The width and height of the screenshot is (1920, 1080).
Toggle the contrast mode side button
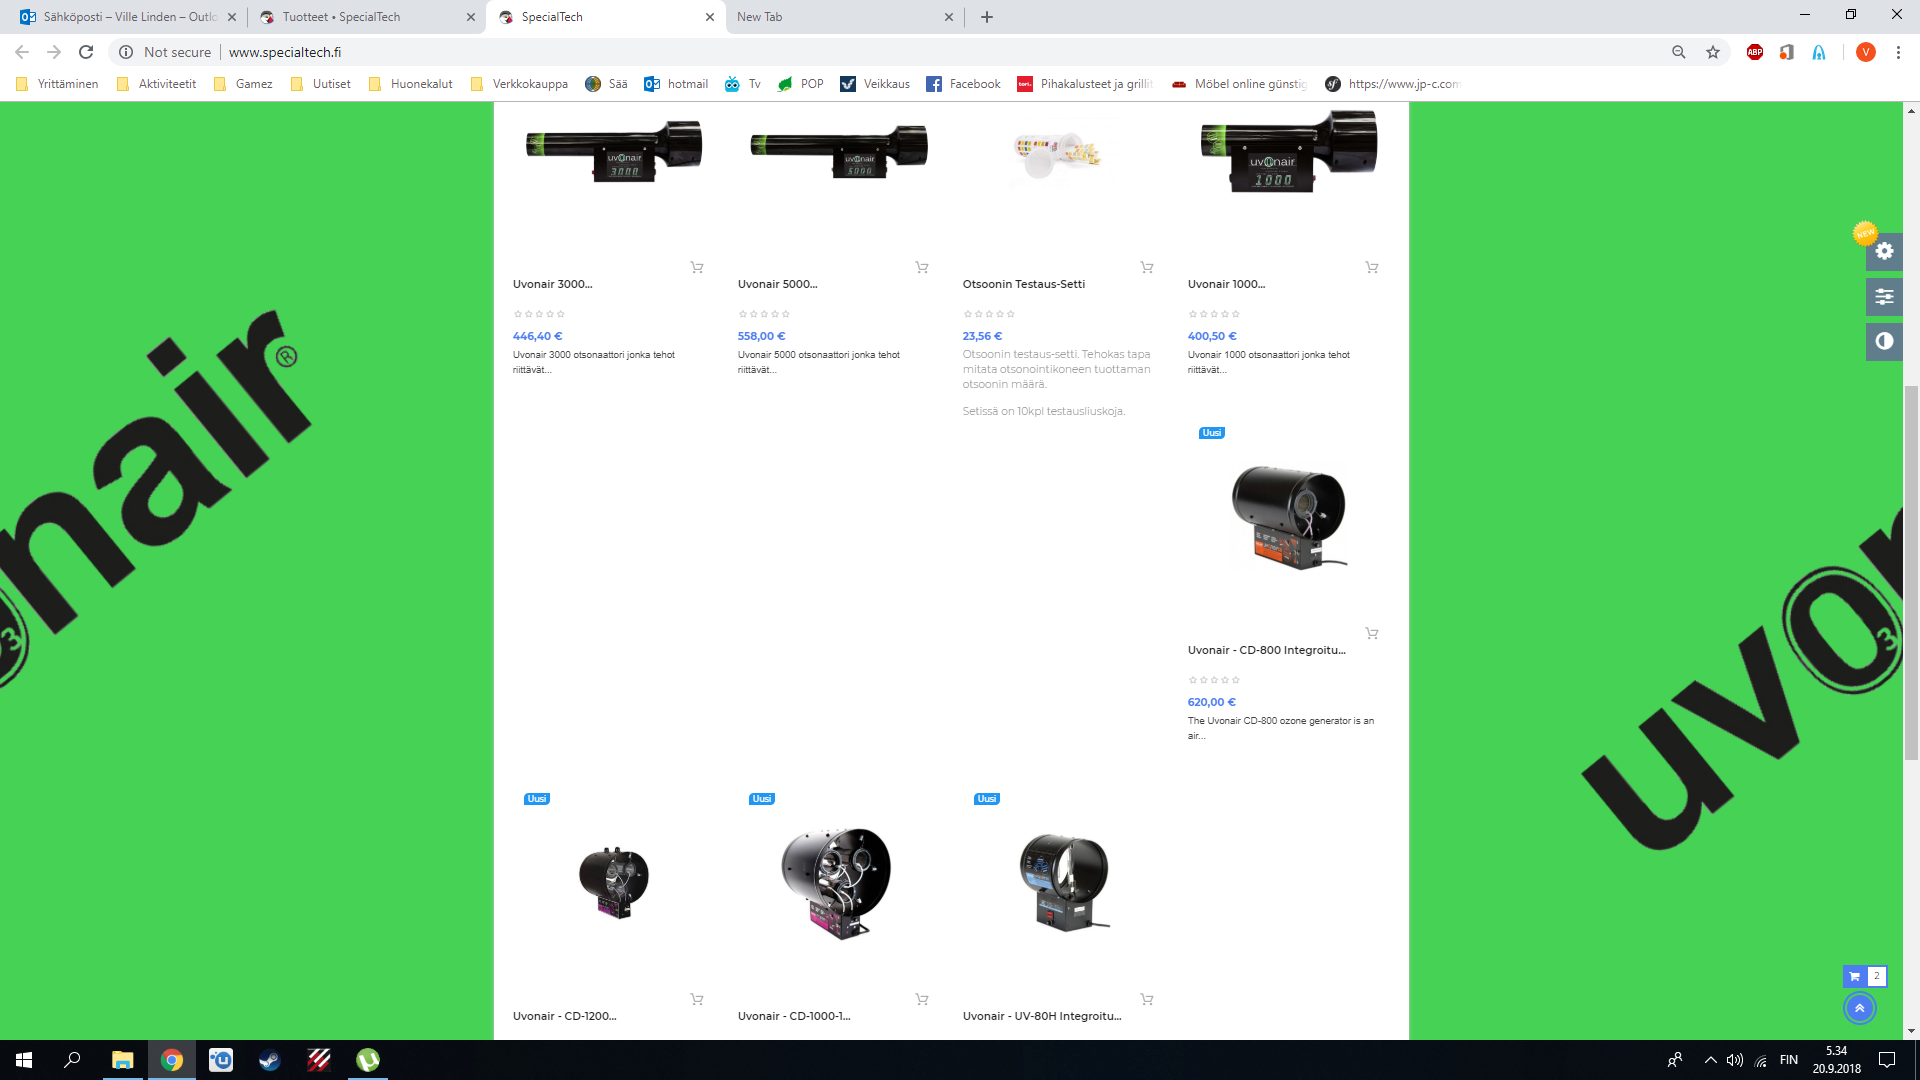(x=1884, y=341)
